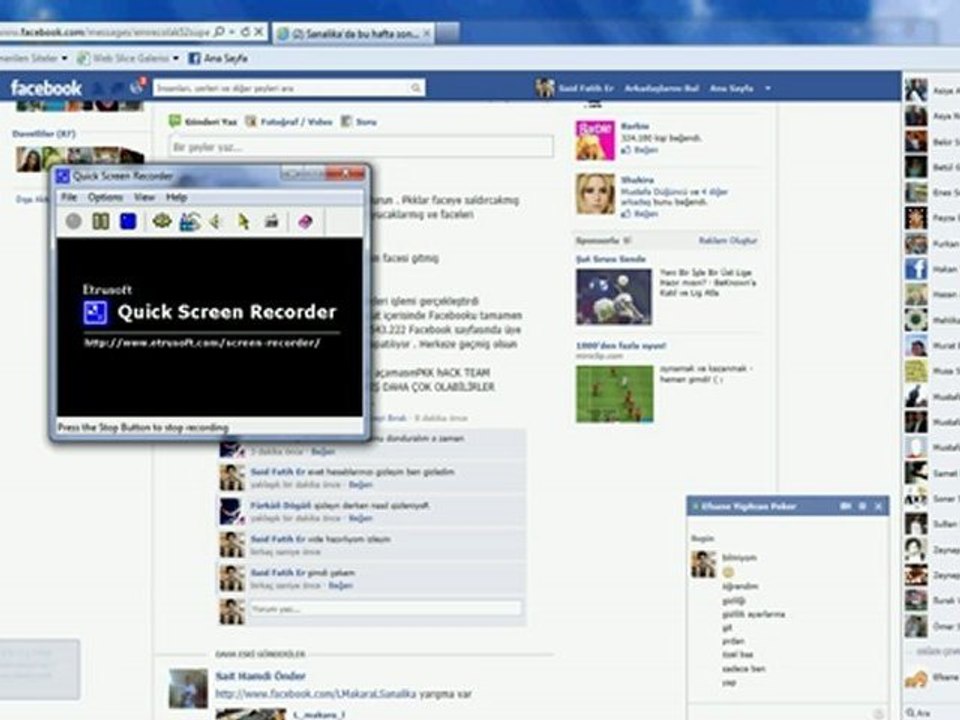Click the new tab button beside the Sanalika tab
Screen dimensions: 960x720
[x=448, y=33]
